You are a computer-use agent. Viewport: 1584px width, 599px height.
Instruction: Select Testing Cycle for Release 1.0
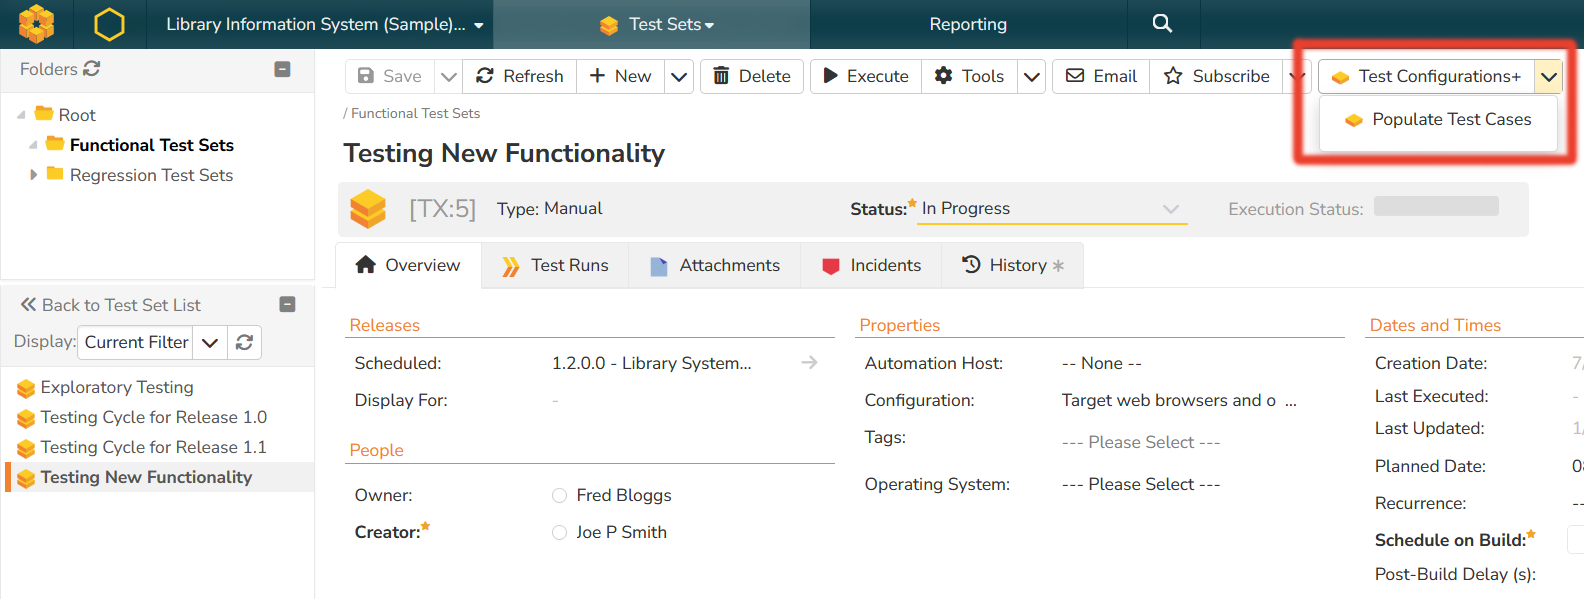(153, 417)
